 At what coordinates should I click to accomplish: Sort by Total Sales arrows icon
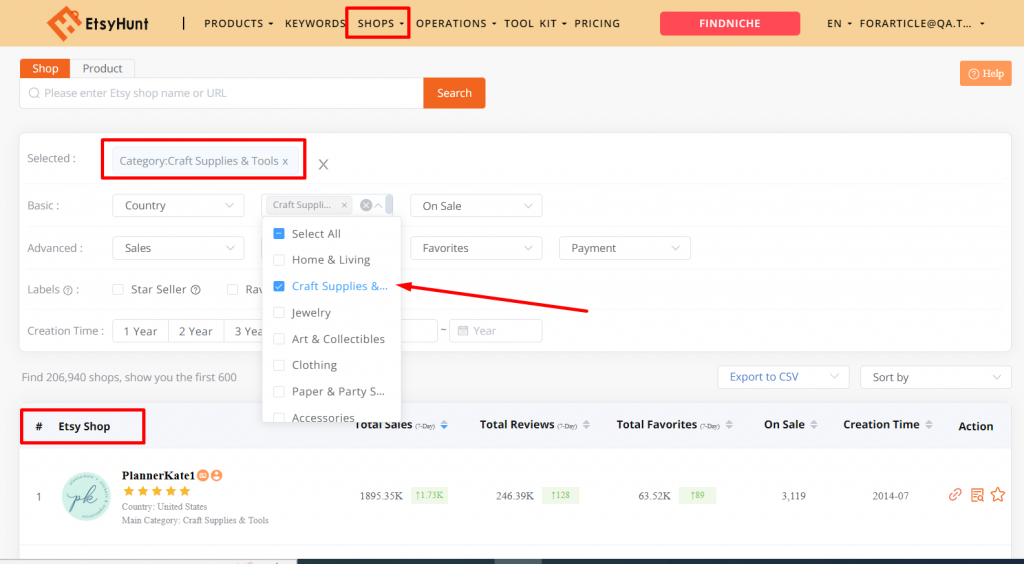coord(444,425)
